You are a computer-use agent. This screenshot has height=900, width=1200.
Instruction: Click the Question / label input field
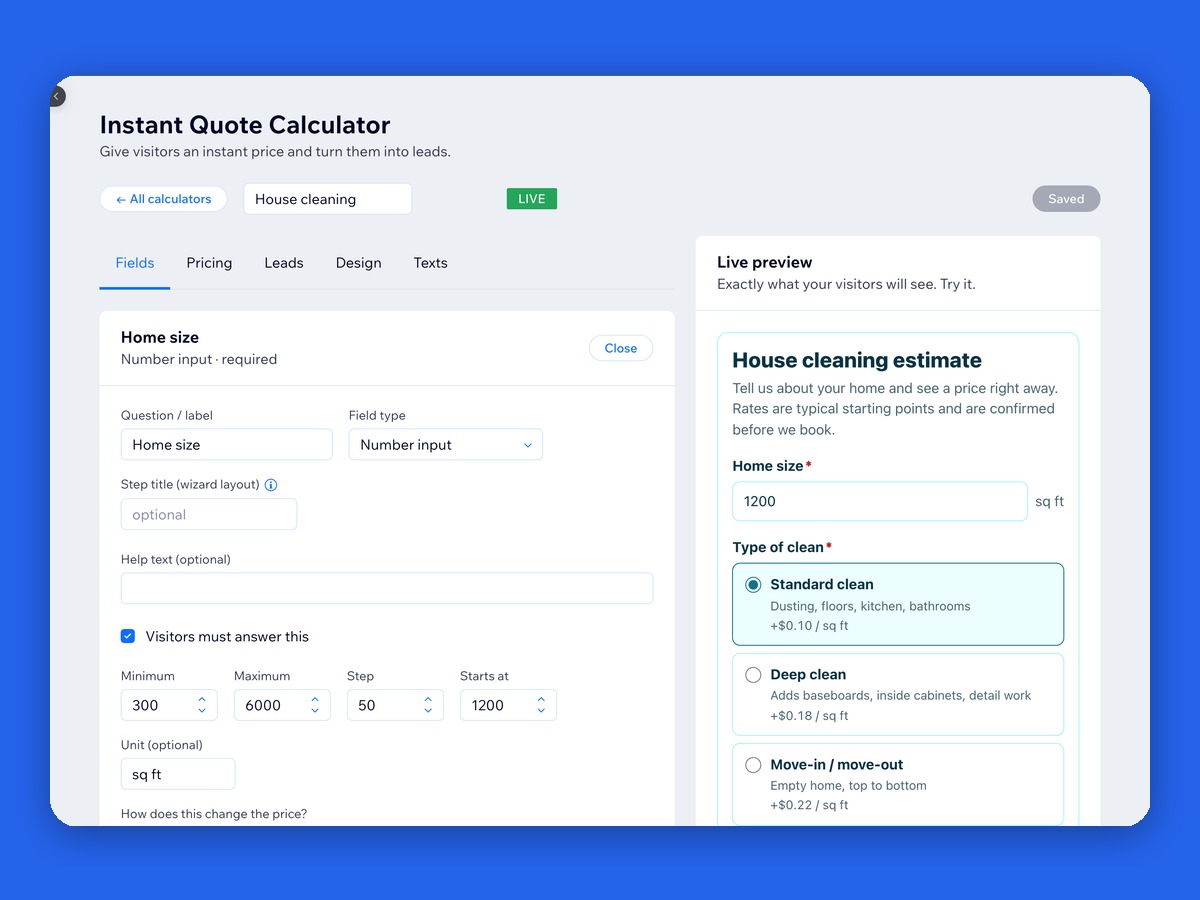click(227, 445)
